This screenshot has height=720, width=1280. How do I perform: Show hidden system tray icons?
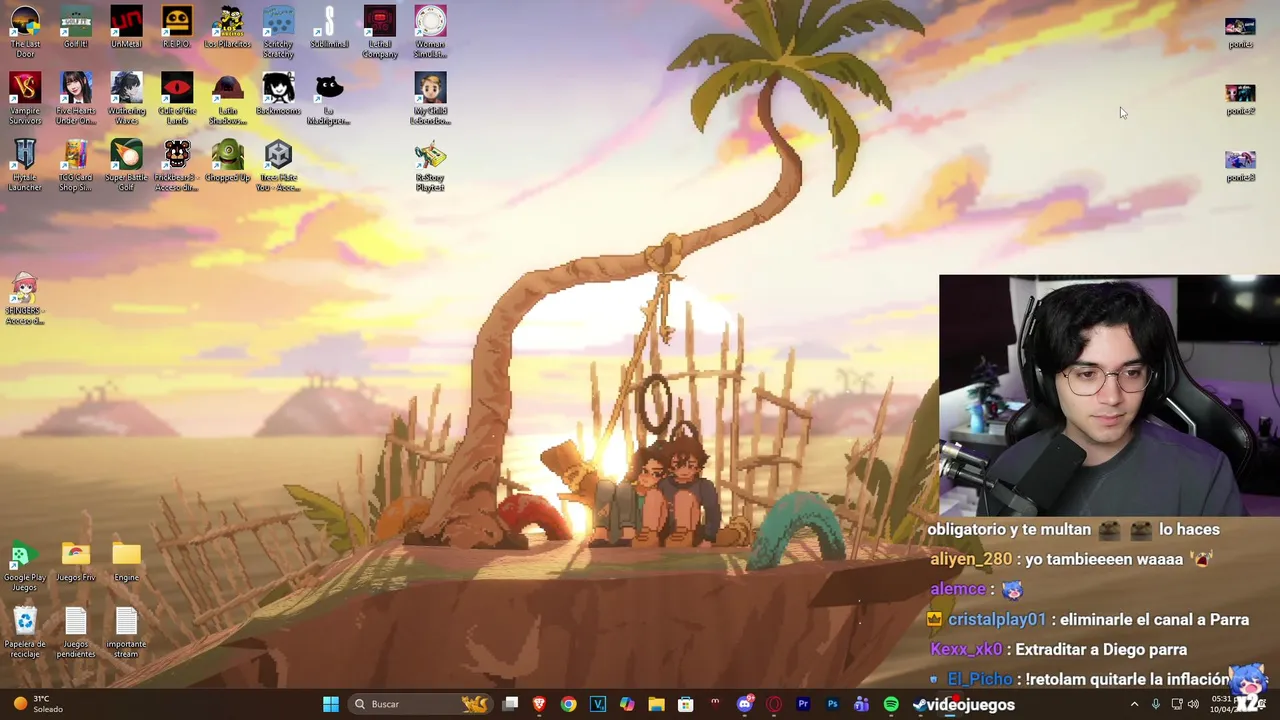pos(1134,704)
